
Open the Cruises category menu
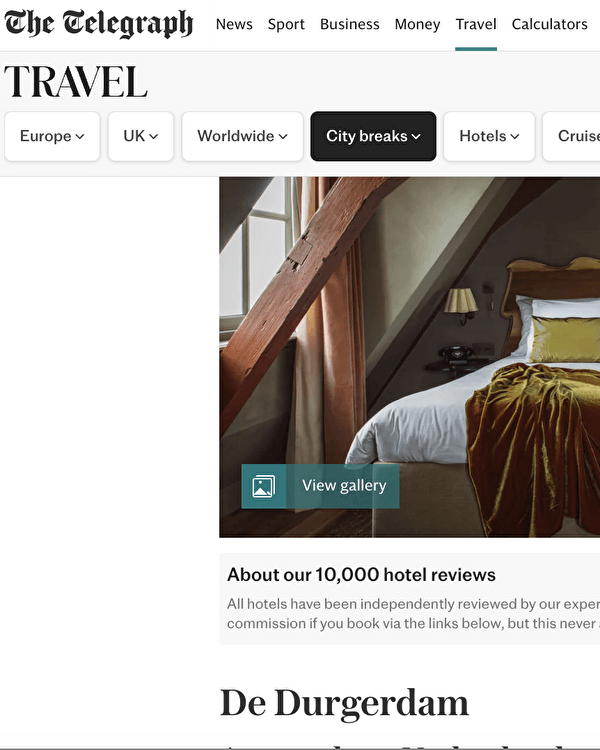point(571,136)
